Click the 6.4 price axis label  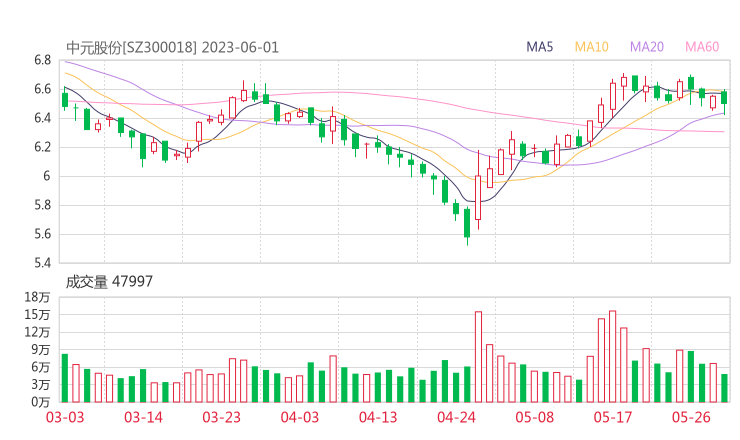[x=42, y=118]
